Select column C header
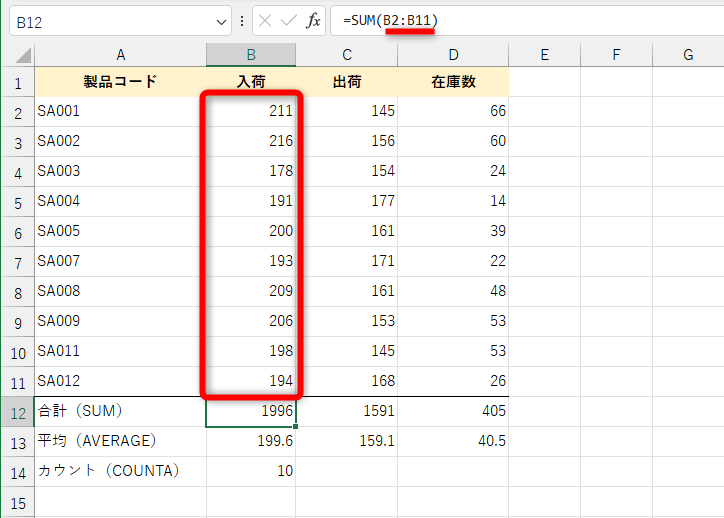 point(347,55)
